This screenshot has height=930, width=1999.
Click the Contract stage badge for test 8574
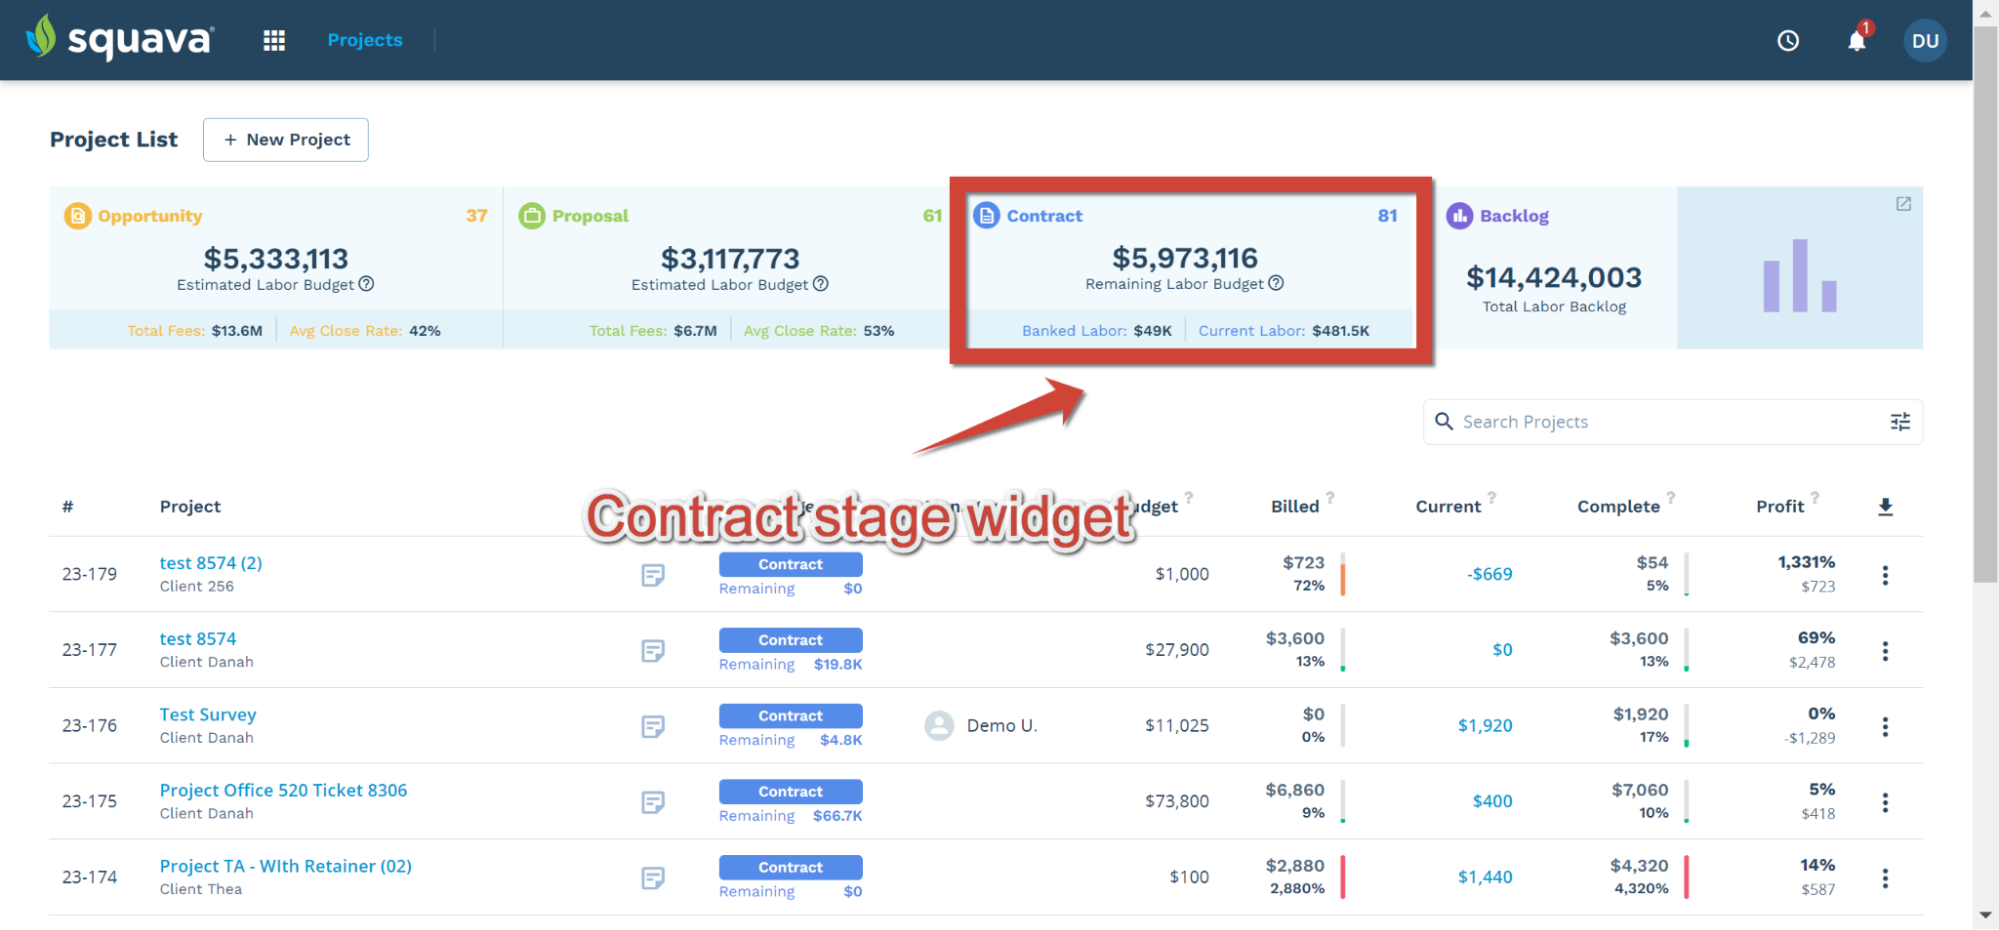point(790,640)
